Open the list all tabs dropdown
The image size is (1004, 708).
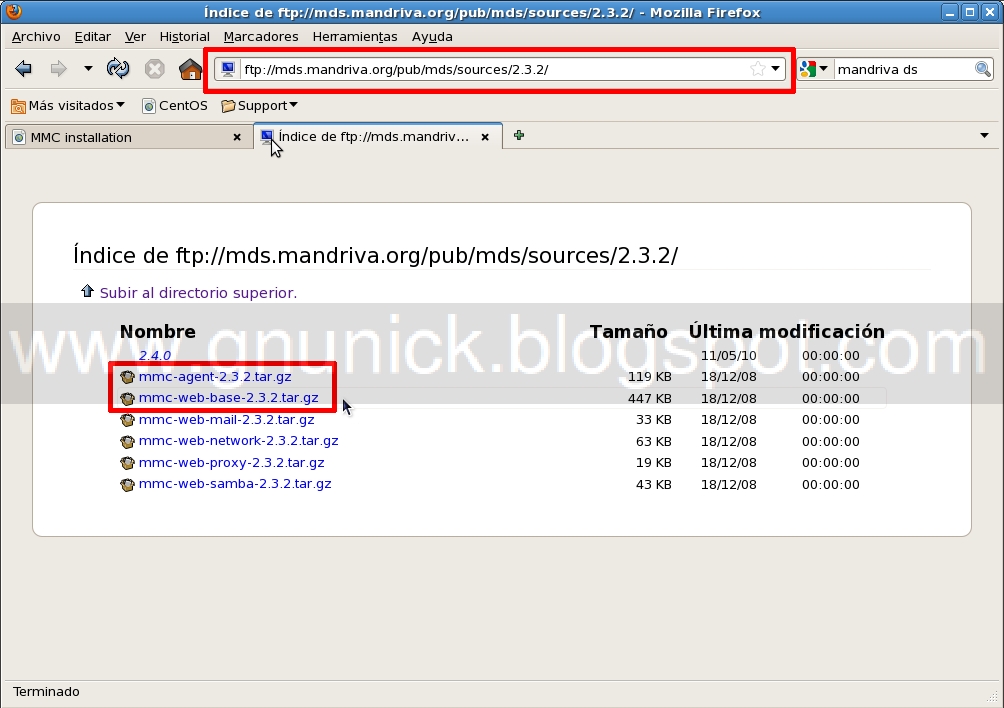pos(984,135)
